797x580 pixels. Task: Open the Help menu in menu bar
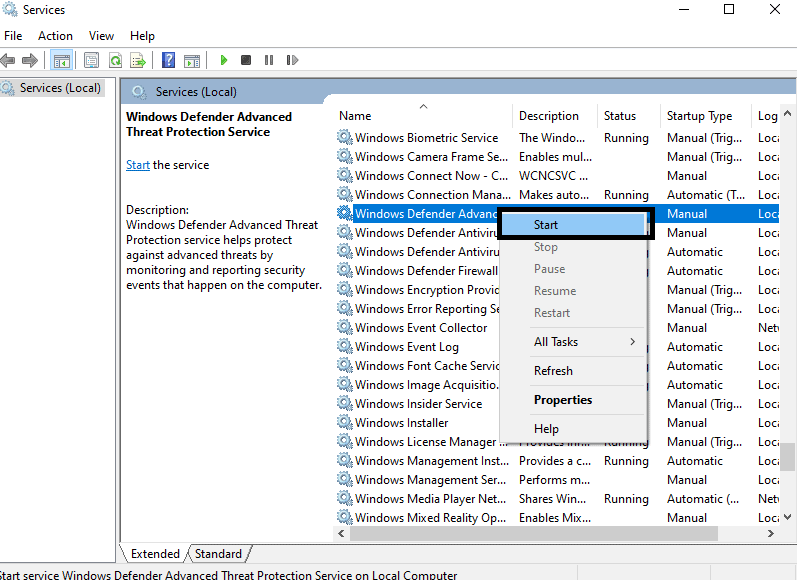142,36
